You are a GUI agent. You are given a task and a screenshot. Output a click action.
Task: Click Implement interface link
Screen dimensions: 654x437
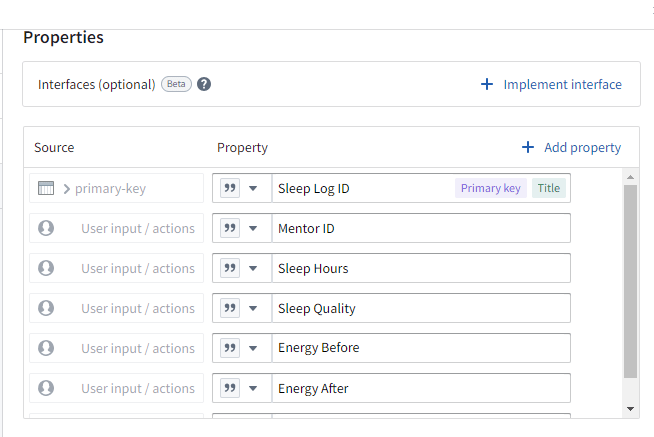click(562, 84)
